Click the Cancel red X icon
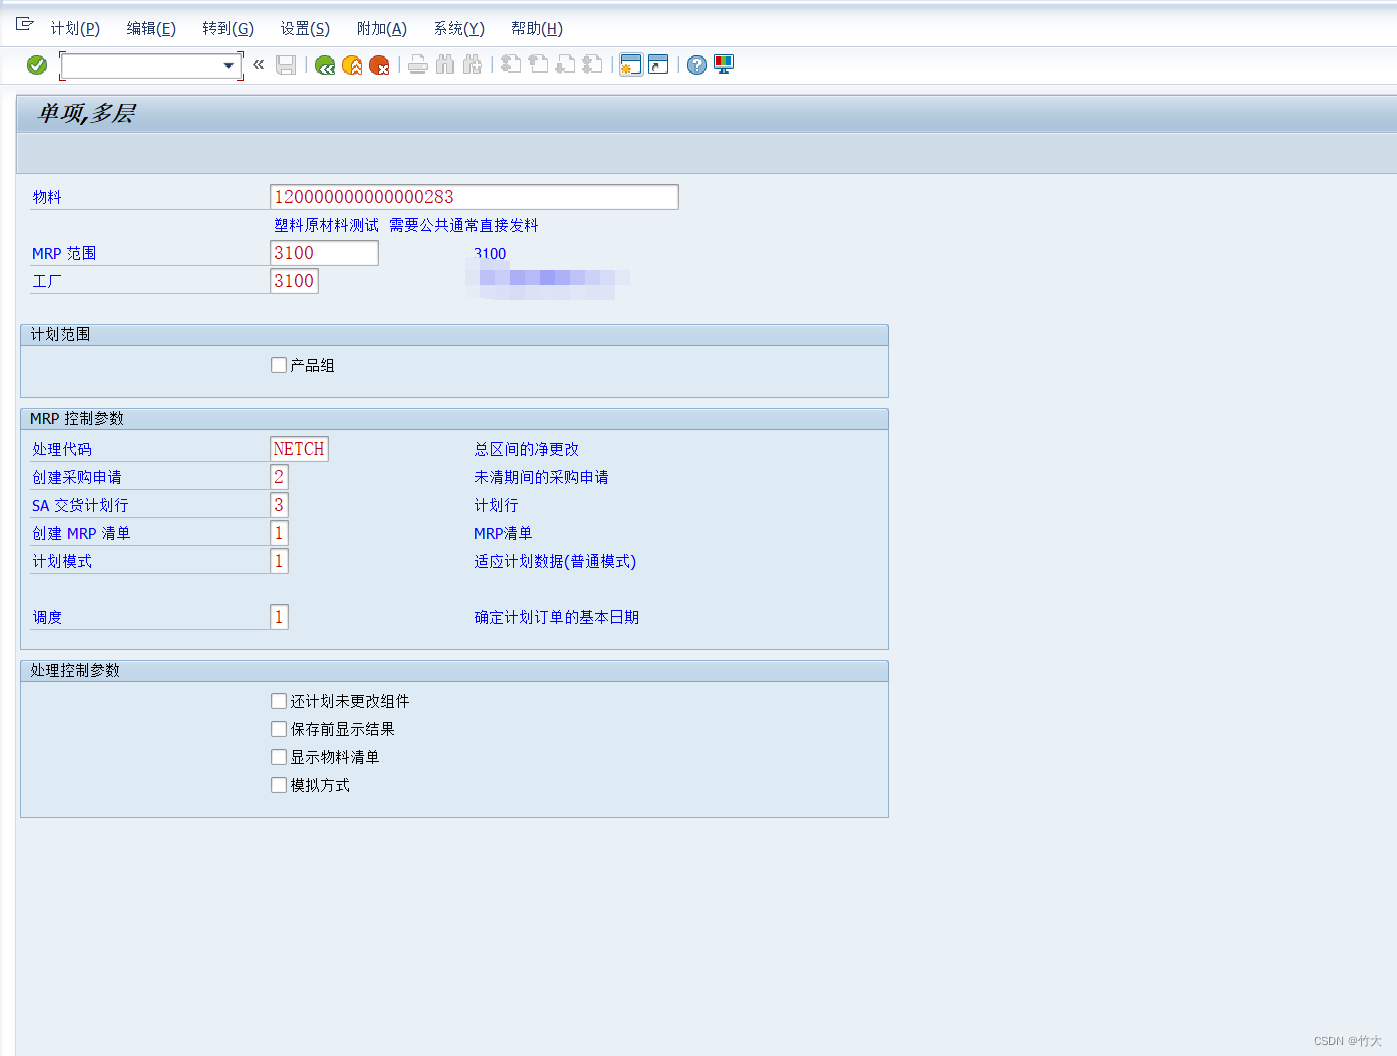The height and width of the screenshot is (1056, 1397). pyautogui.click(x=379, y=64)
